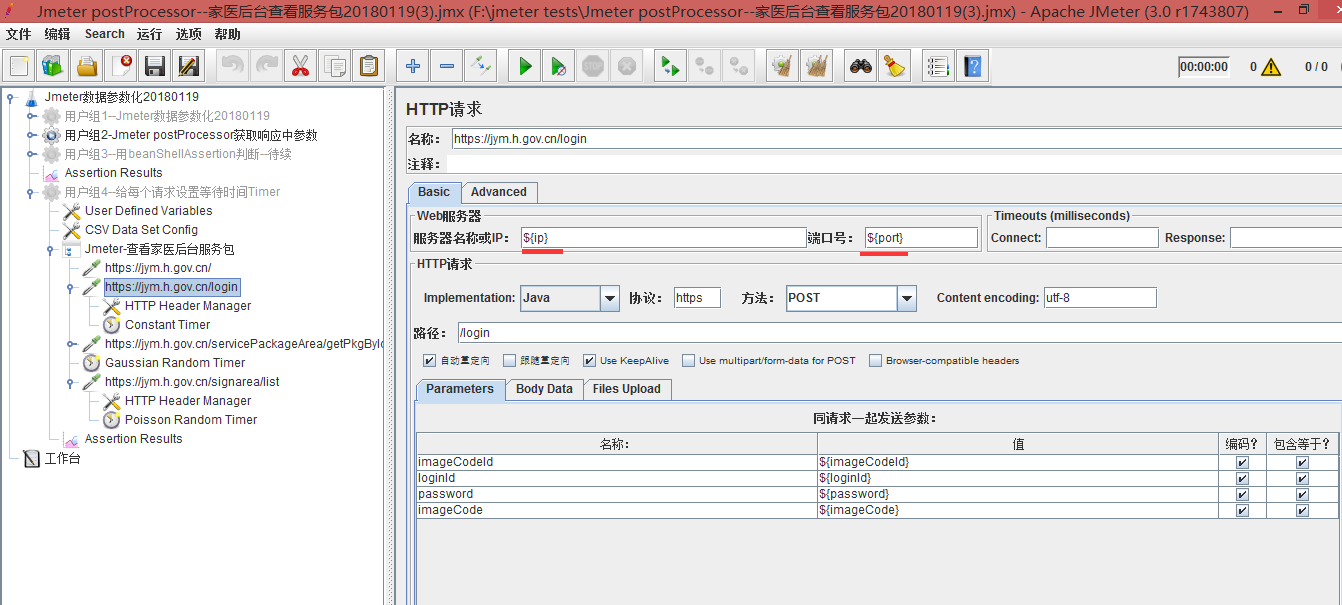Toggle 编码 checkbox in imageCodeId row

click(x=1242, y=462)
